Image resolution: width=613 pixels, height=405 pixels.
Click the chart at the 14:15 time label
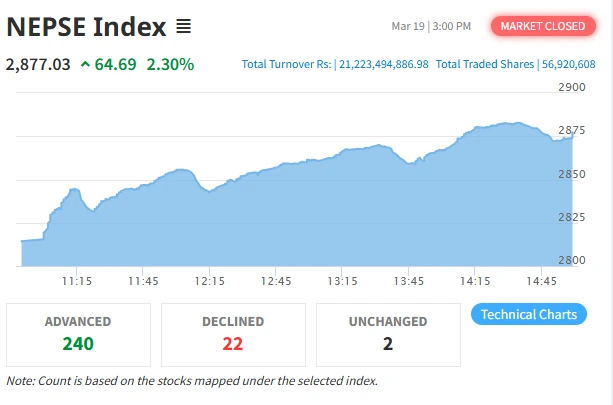tap(475, 281)
